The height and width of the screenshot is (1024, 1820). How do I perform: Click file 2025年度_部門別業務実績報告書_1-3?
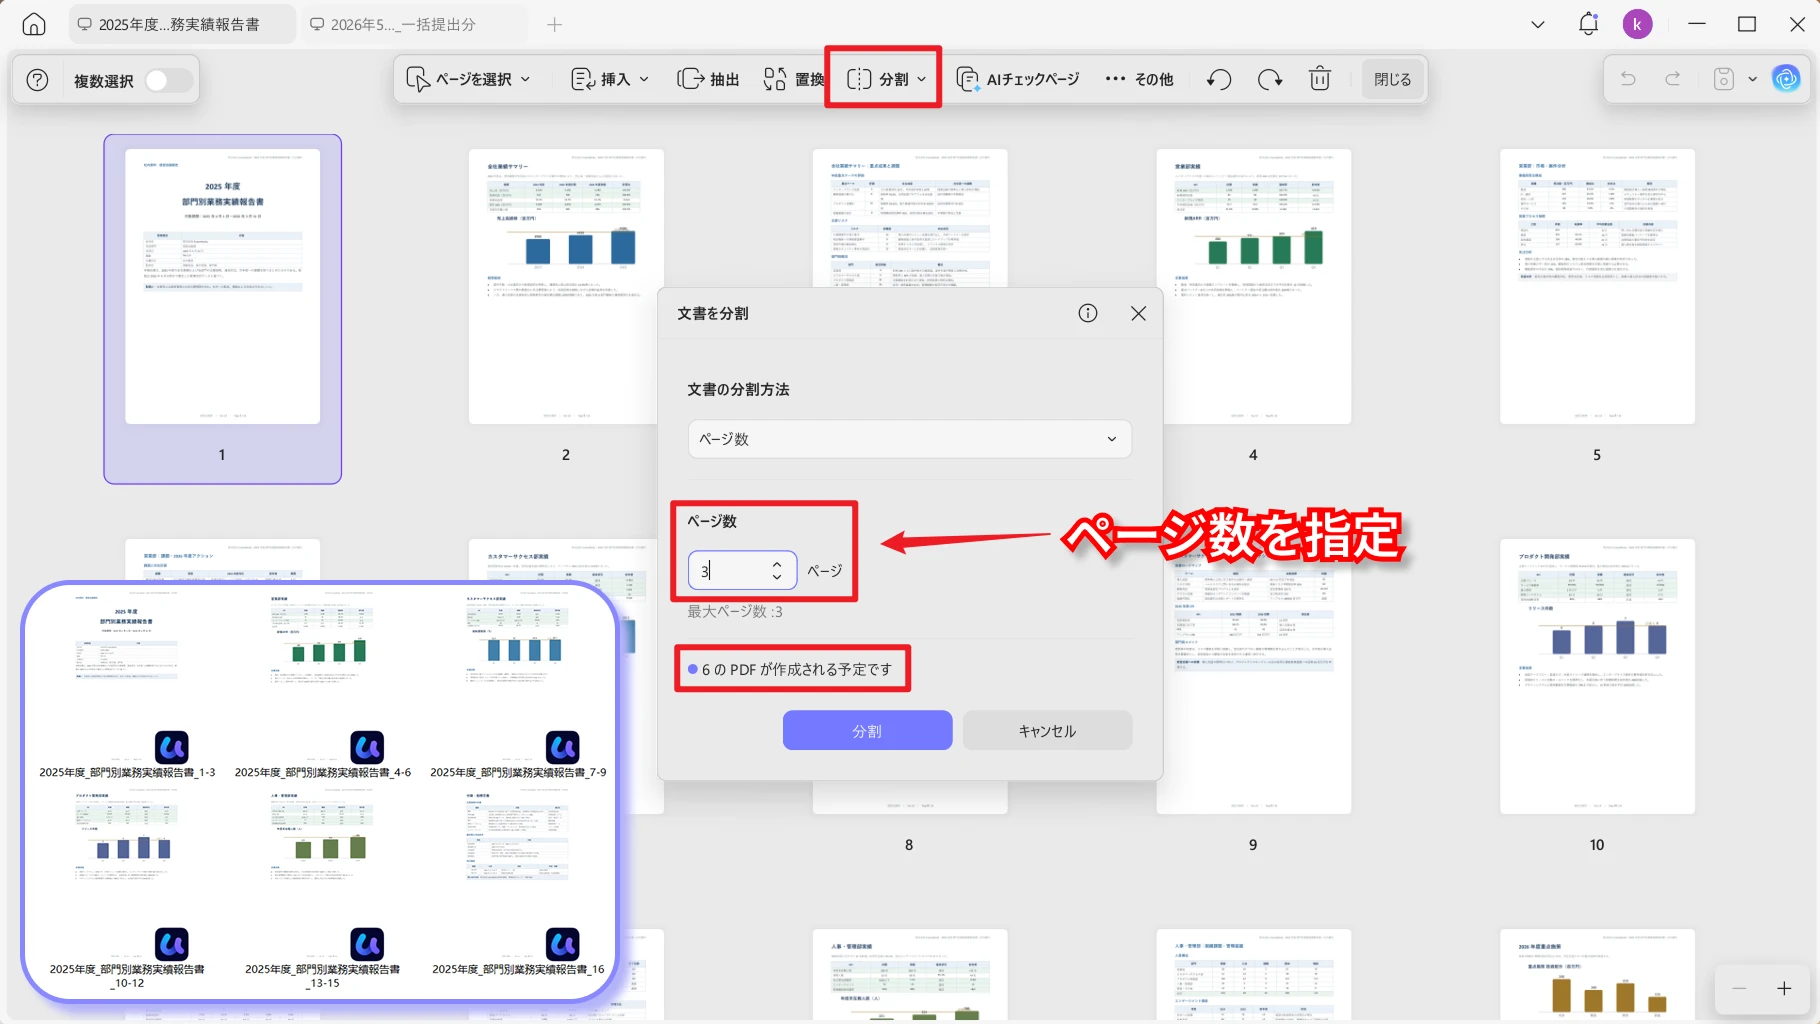127,686
